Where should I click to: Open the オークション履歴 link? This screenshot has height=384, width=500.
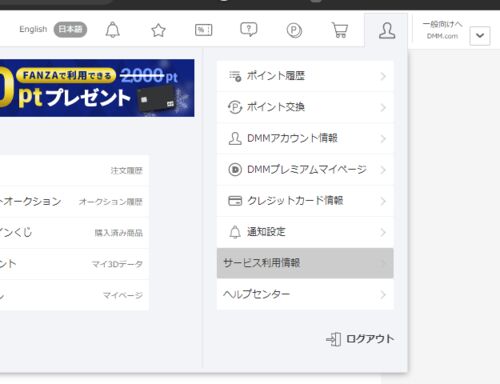coord(111,202)
